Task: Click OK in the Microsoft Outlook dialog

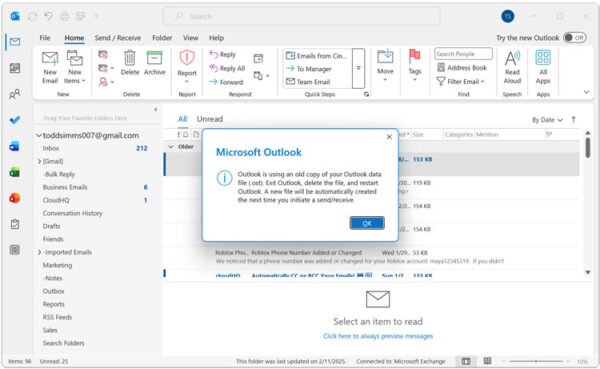Action: coord(367,223)
